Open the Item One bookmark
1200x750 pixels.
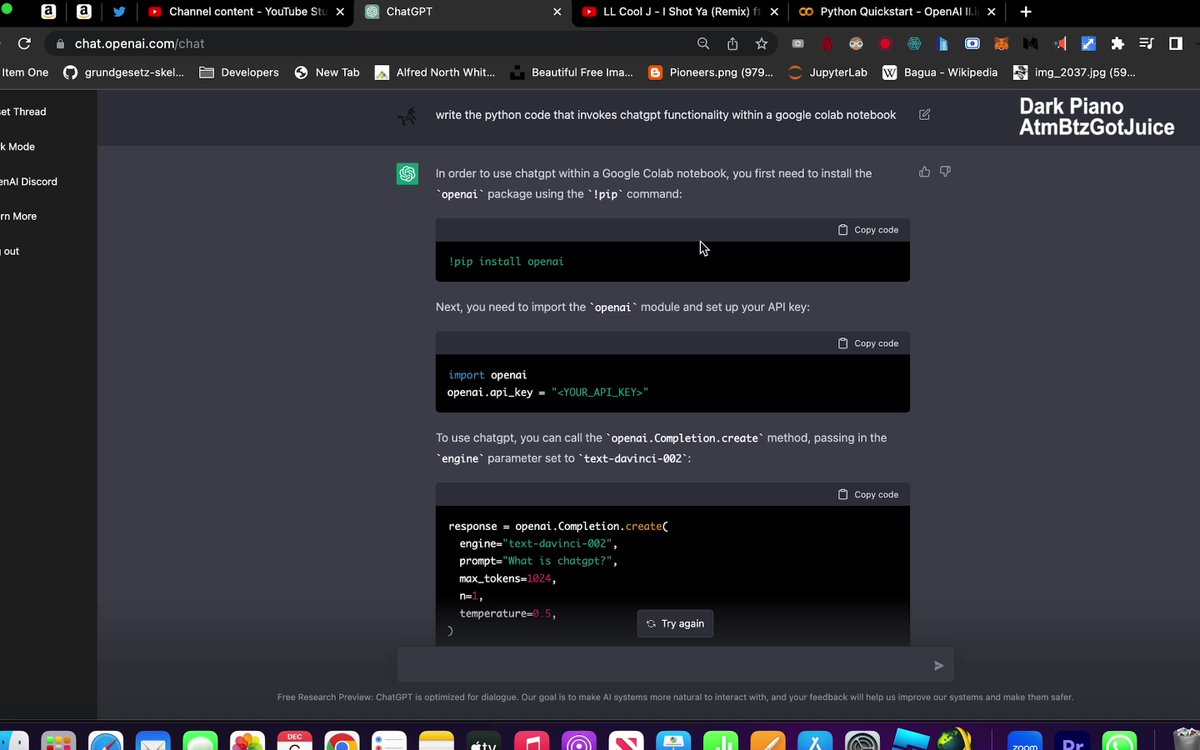[x=25, y=72]
